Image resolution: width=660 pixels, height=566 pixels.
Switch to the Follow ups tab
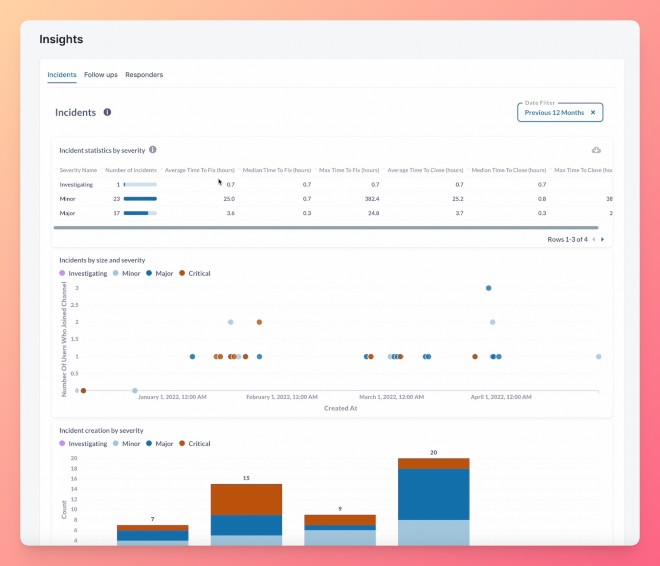(x=101, y=74)
